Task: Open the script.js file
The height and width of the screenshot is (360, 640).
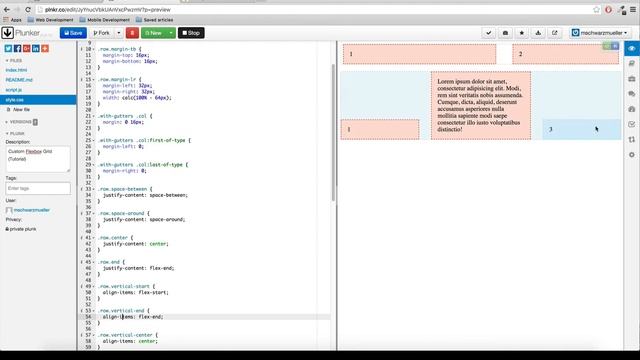Action: coord(14,90)
